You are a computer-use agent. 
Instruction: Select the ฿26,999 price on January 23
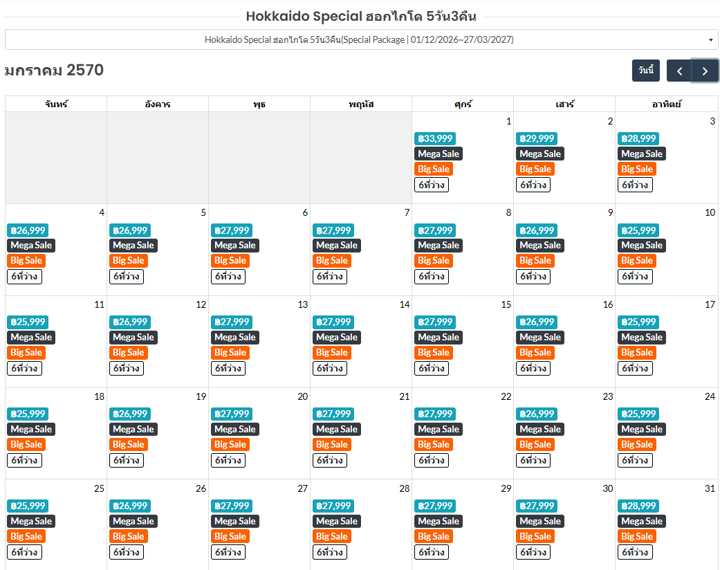point(537,414)
